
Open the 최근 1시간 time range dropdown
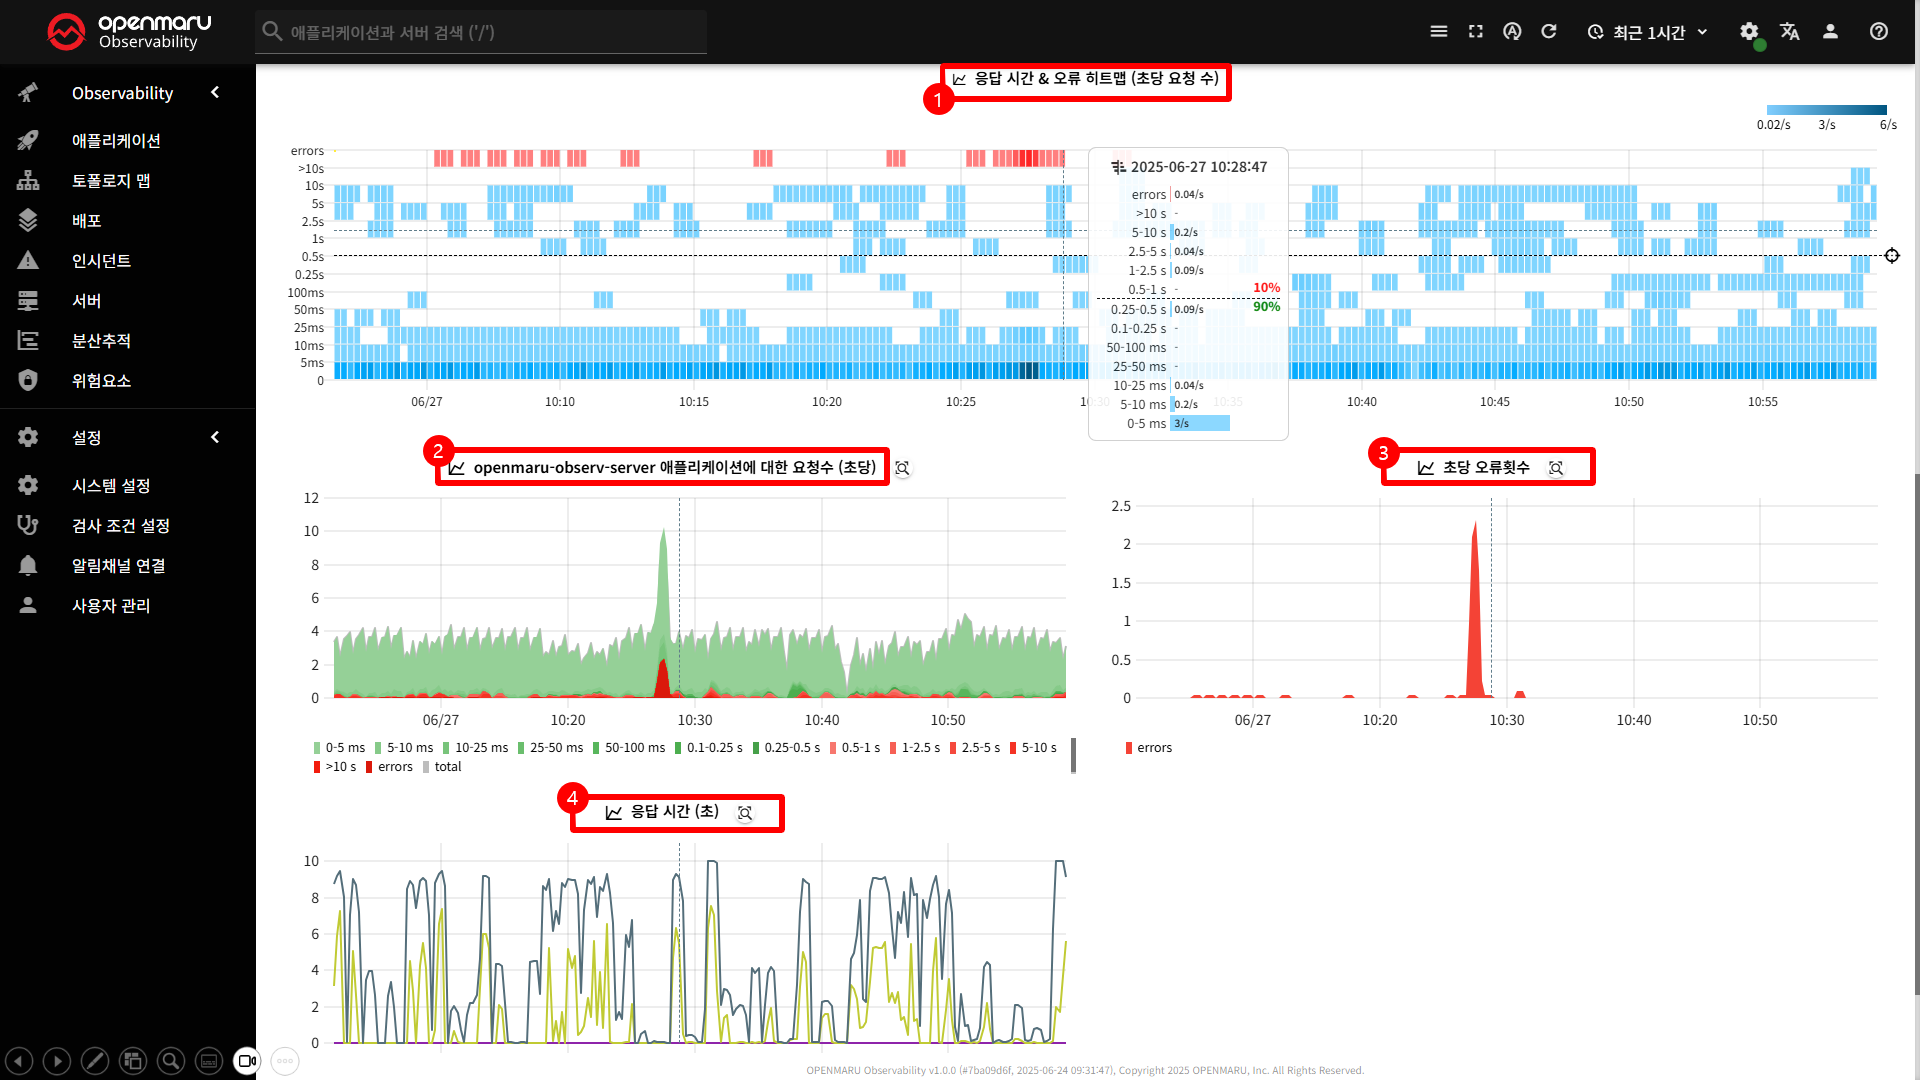pyautogui.click(x=1648, y=32)
